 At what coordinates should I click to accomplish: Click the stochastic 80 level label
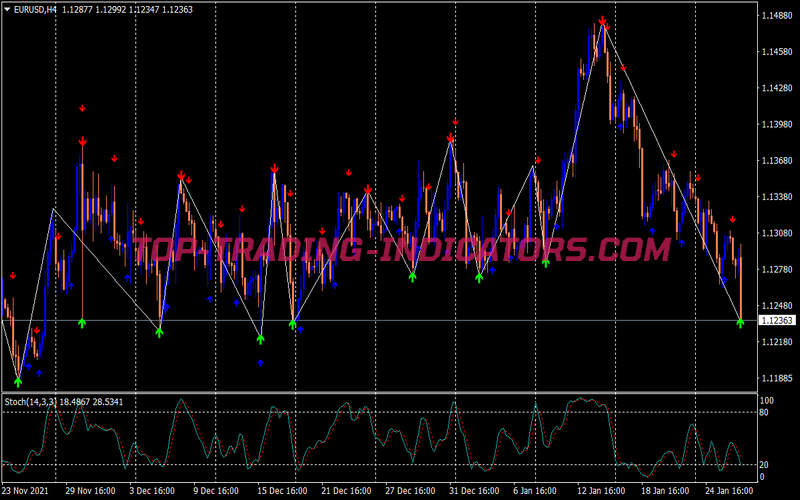tap(764, 412)
